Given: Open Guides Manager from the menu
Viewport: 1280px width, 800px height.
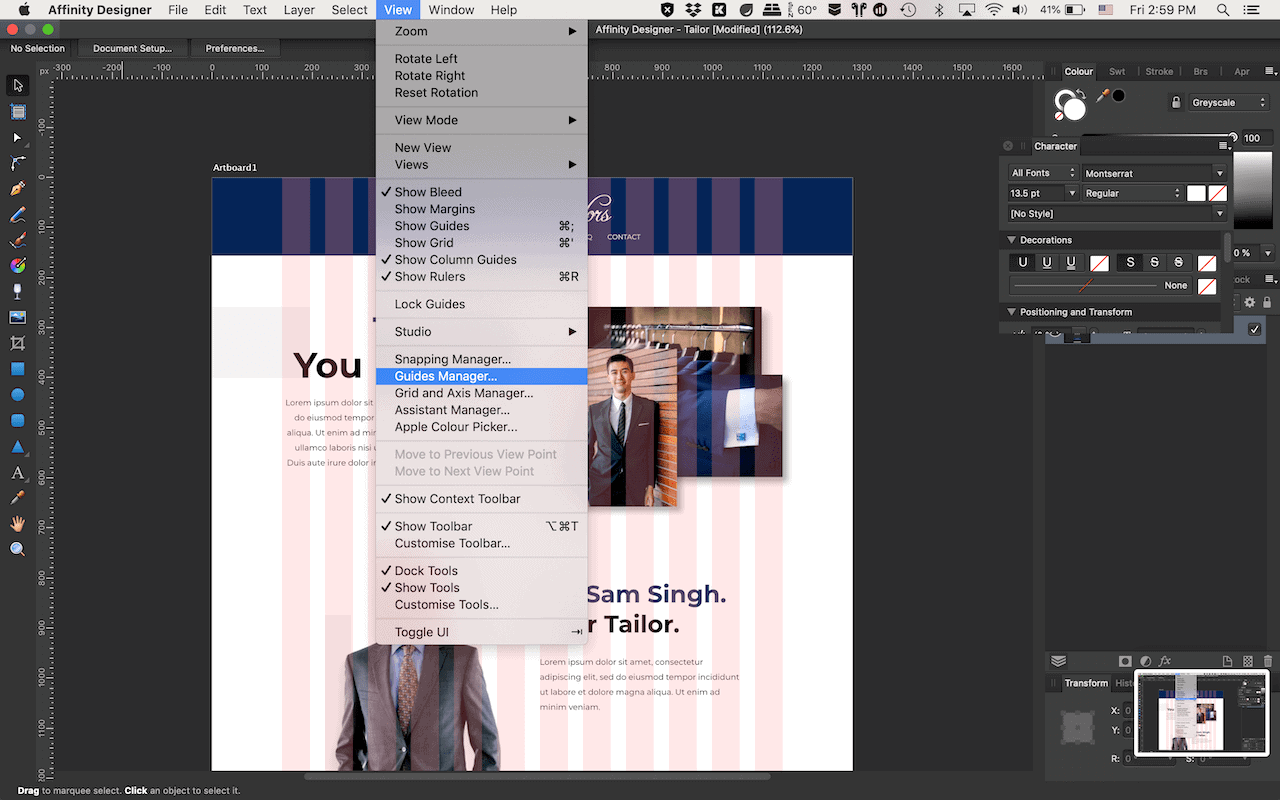Looking at the screenshot, I should click(445, 377).
